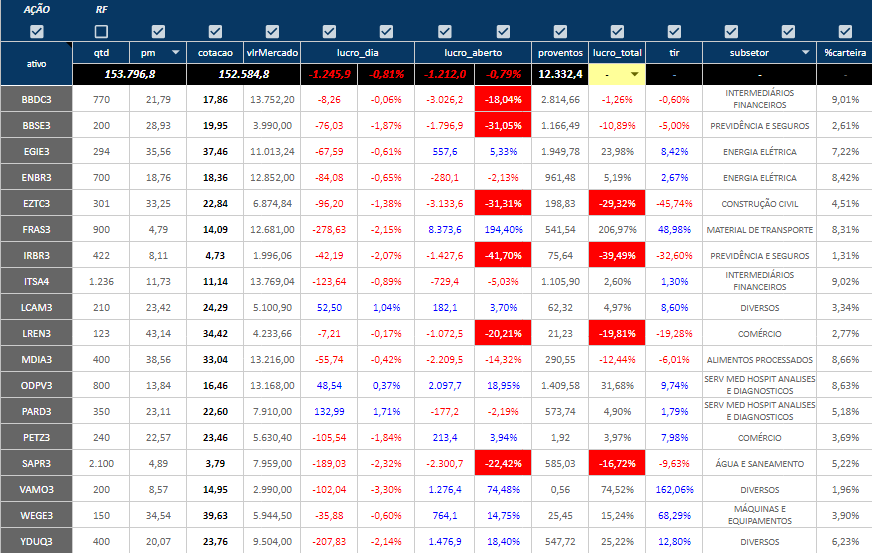
Task: Select the EZTC3 ticker row
Action: [x=37, y=204]
